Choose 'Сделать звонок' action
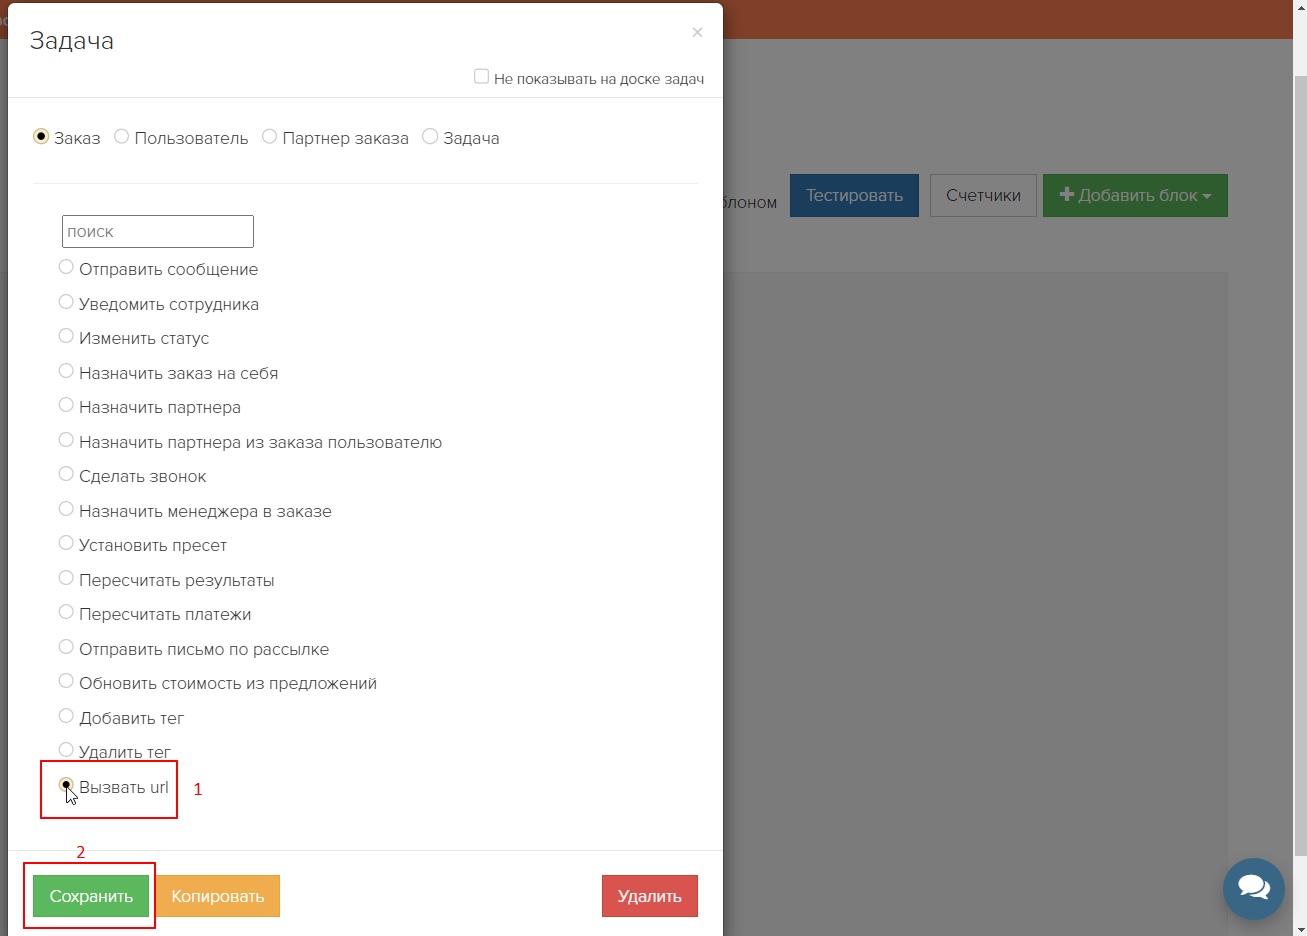Image resolution: width=1307 pixels, height=936 pixels. 66,474
